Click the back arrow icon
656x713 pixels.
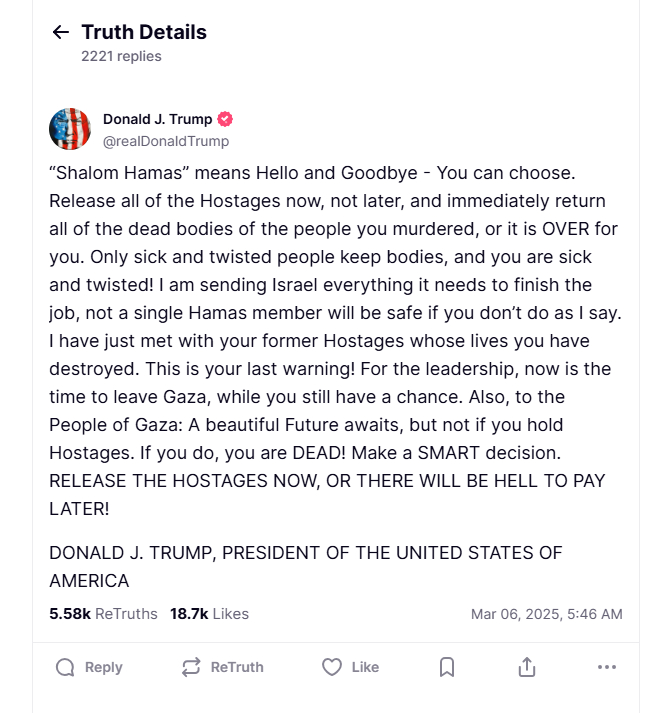tap(61, 33)
